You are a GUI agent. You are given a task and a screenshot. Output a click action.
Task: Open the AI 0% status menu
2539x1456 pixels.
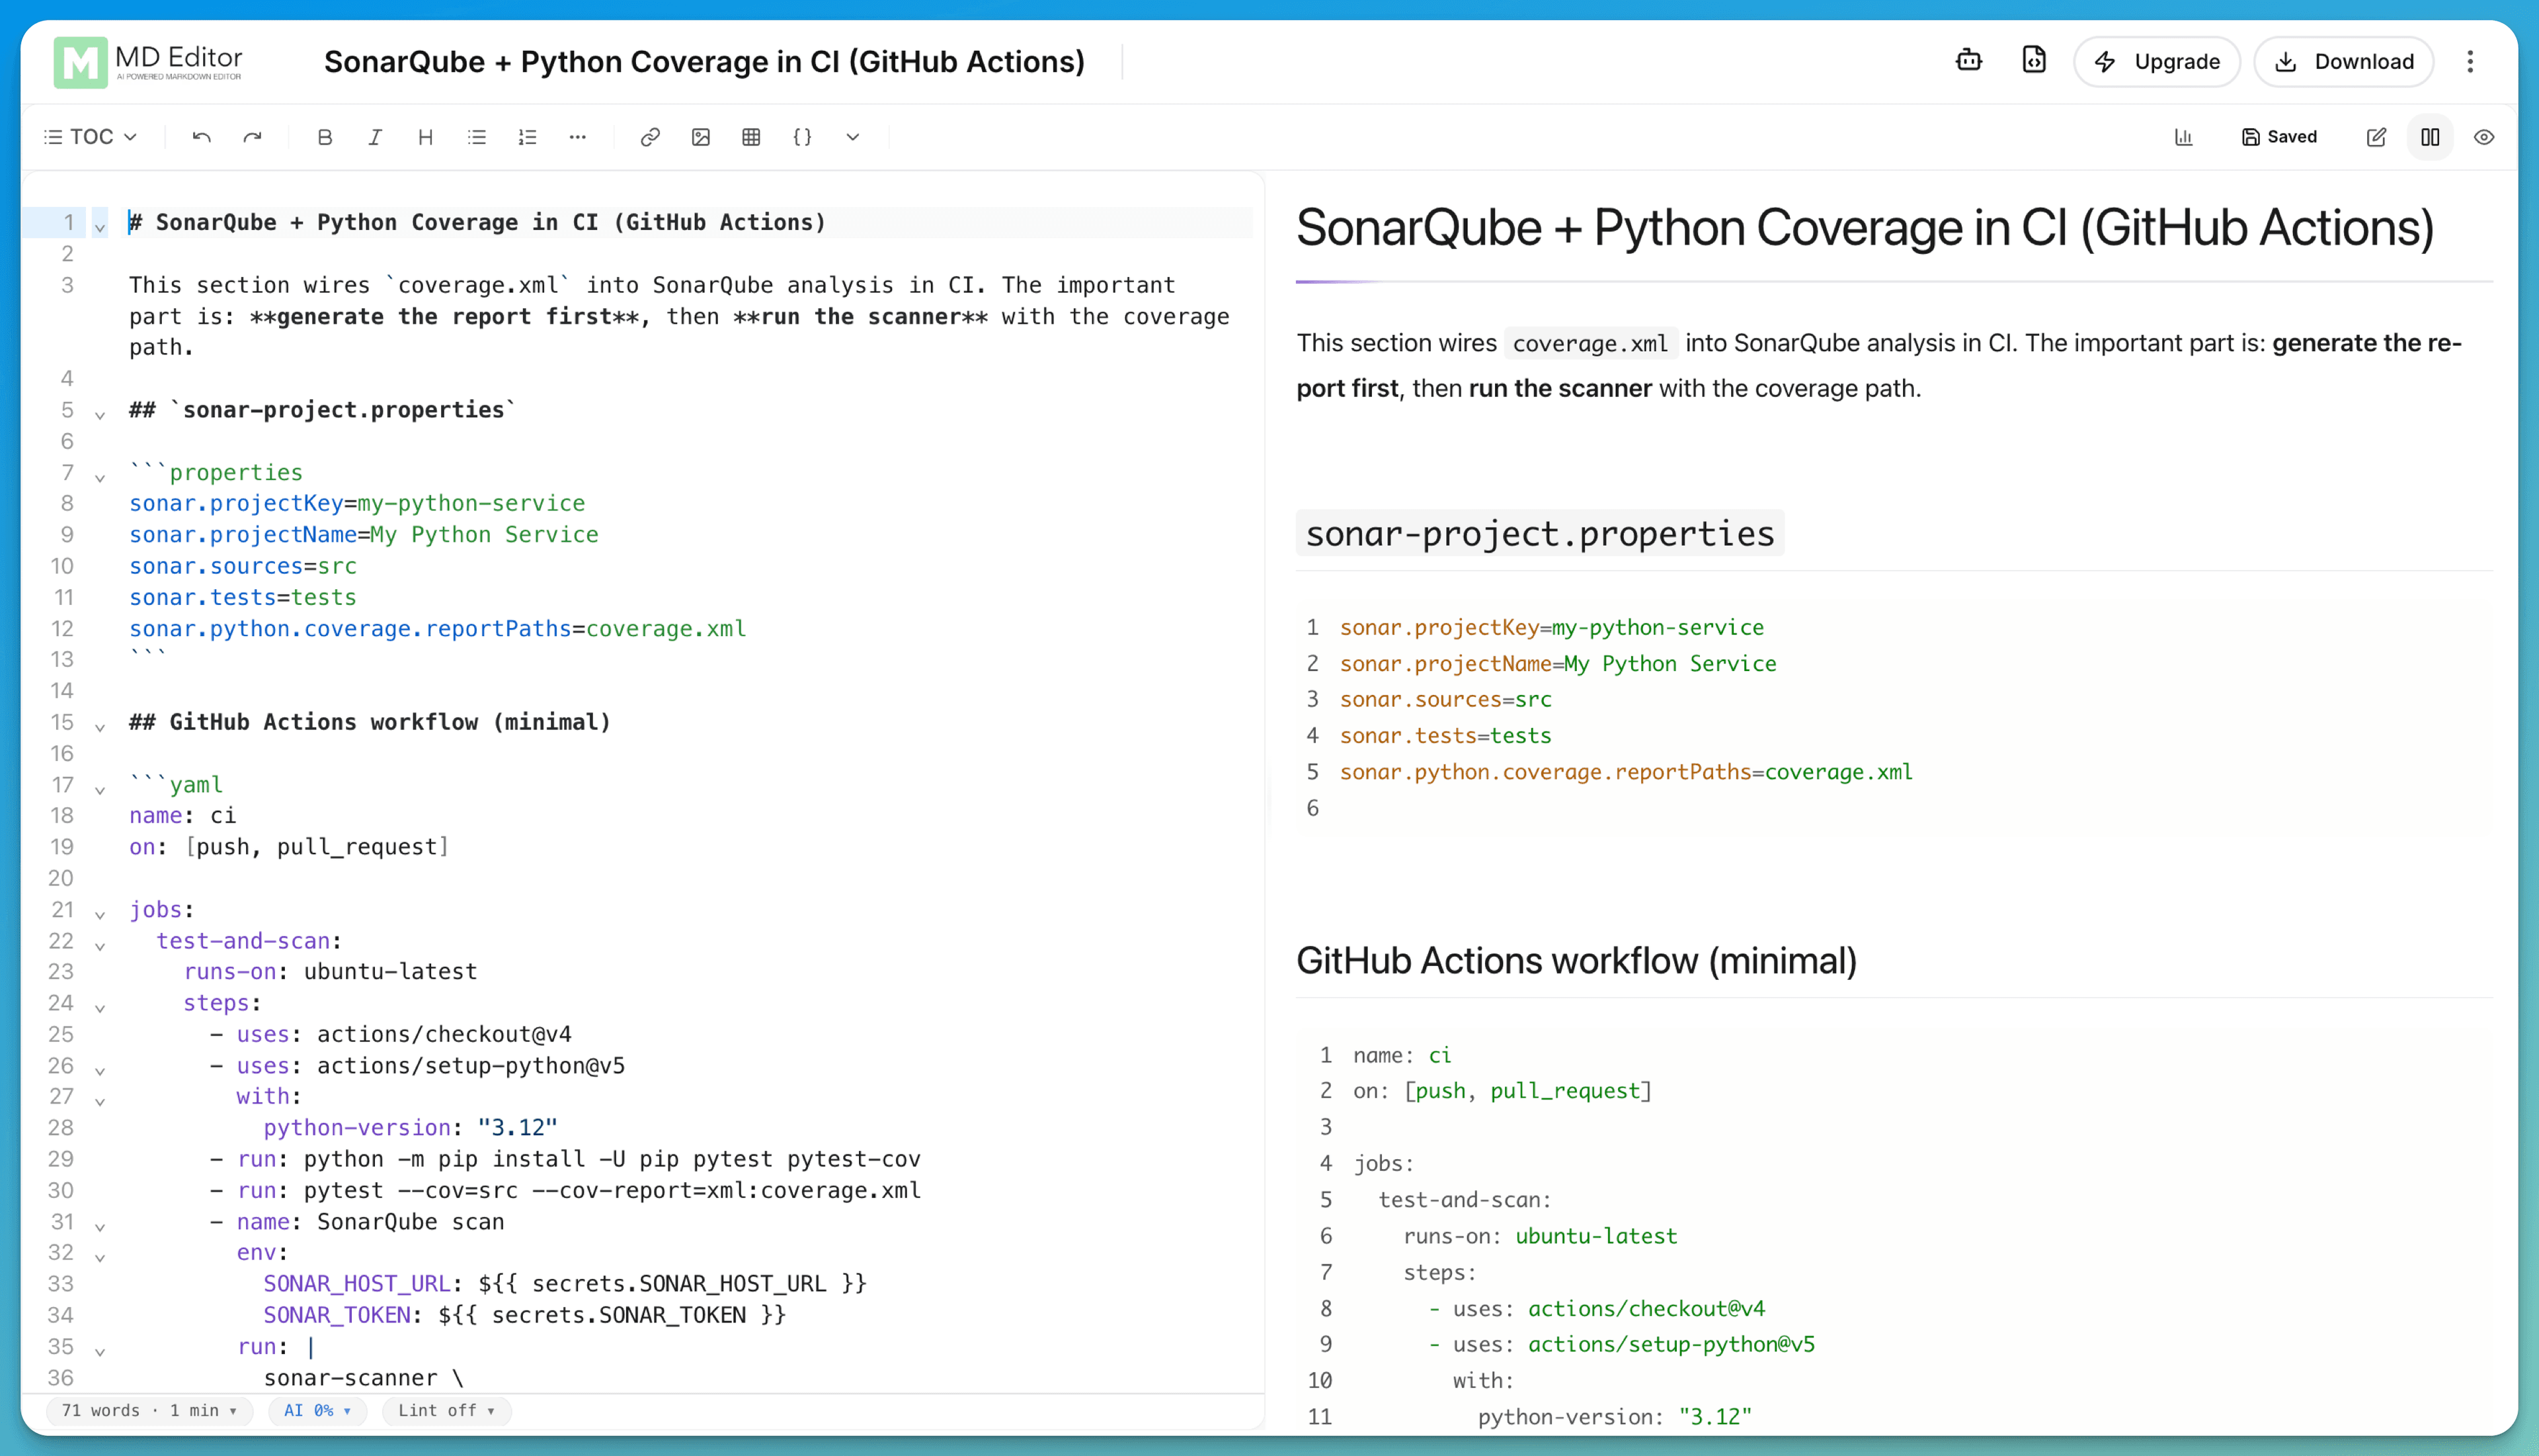317,1411
